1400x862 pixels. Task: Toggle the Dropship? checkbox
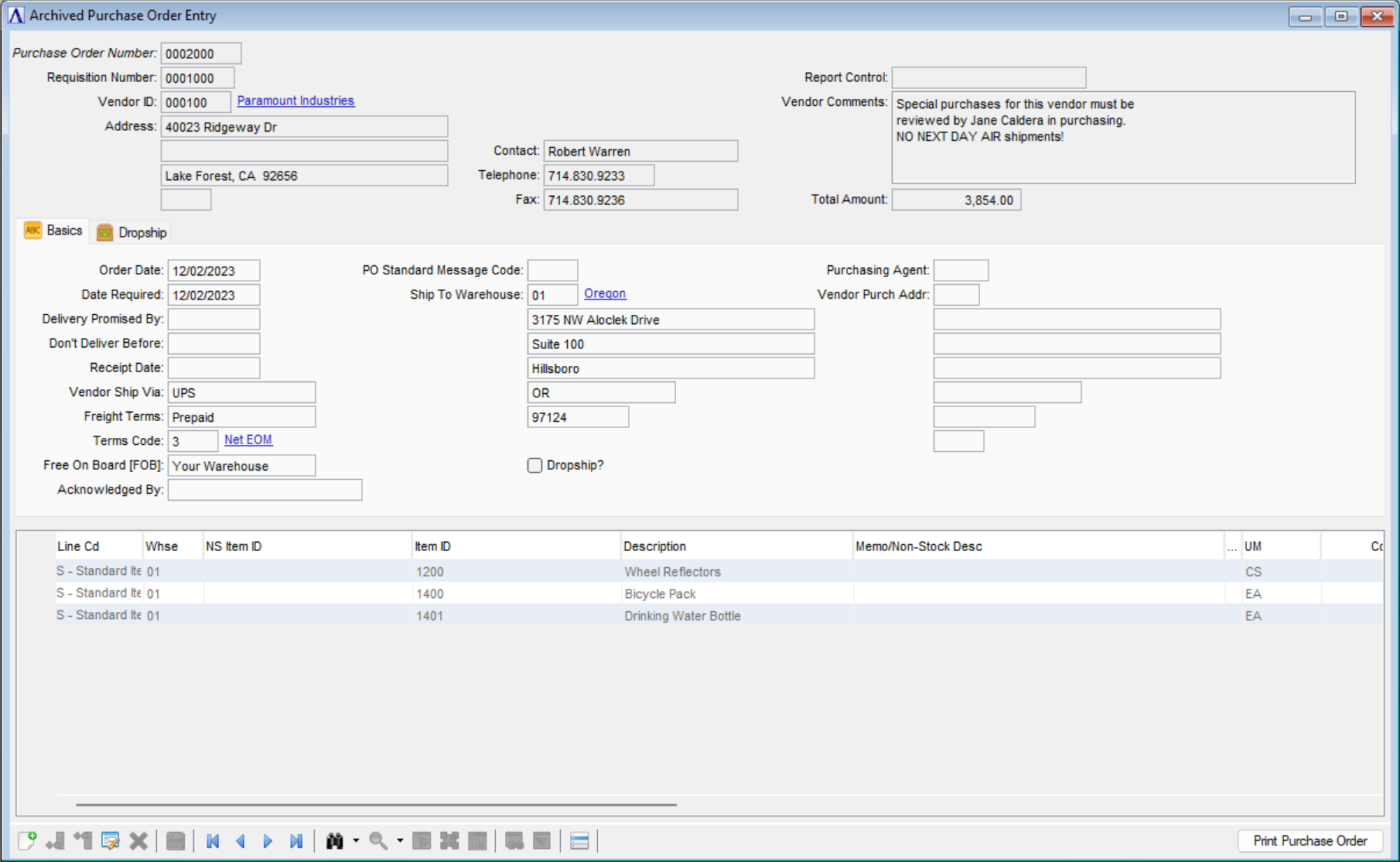535,465
